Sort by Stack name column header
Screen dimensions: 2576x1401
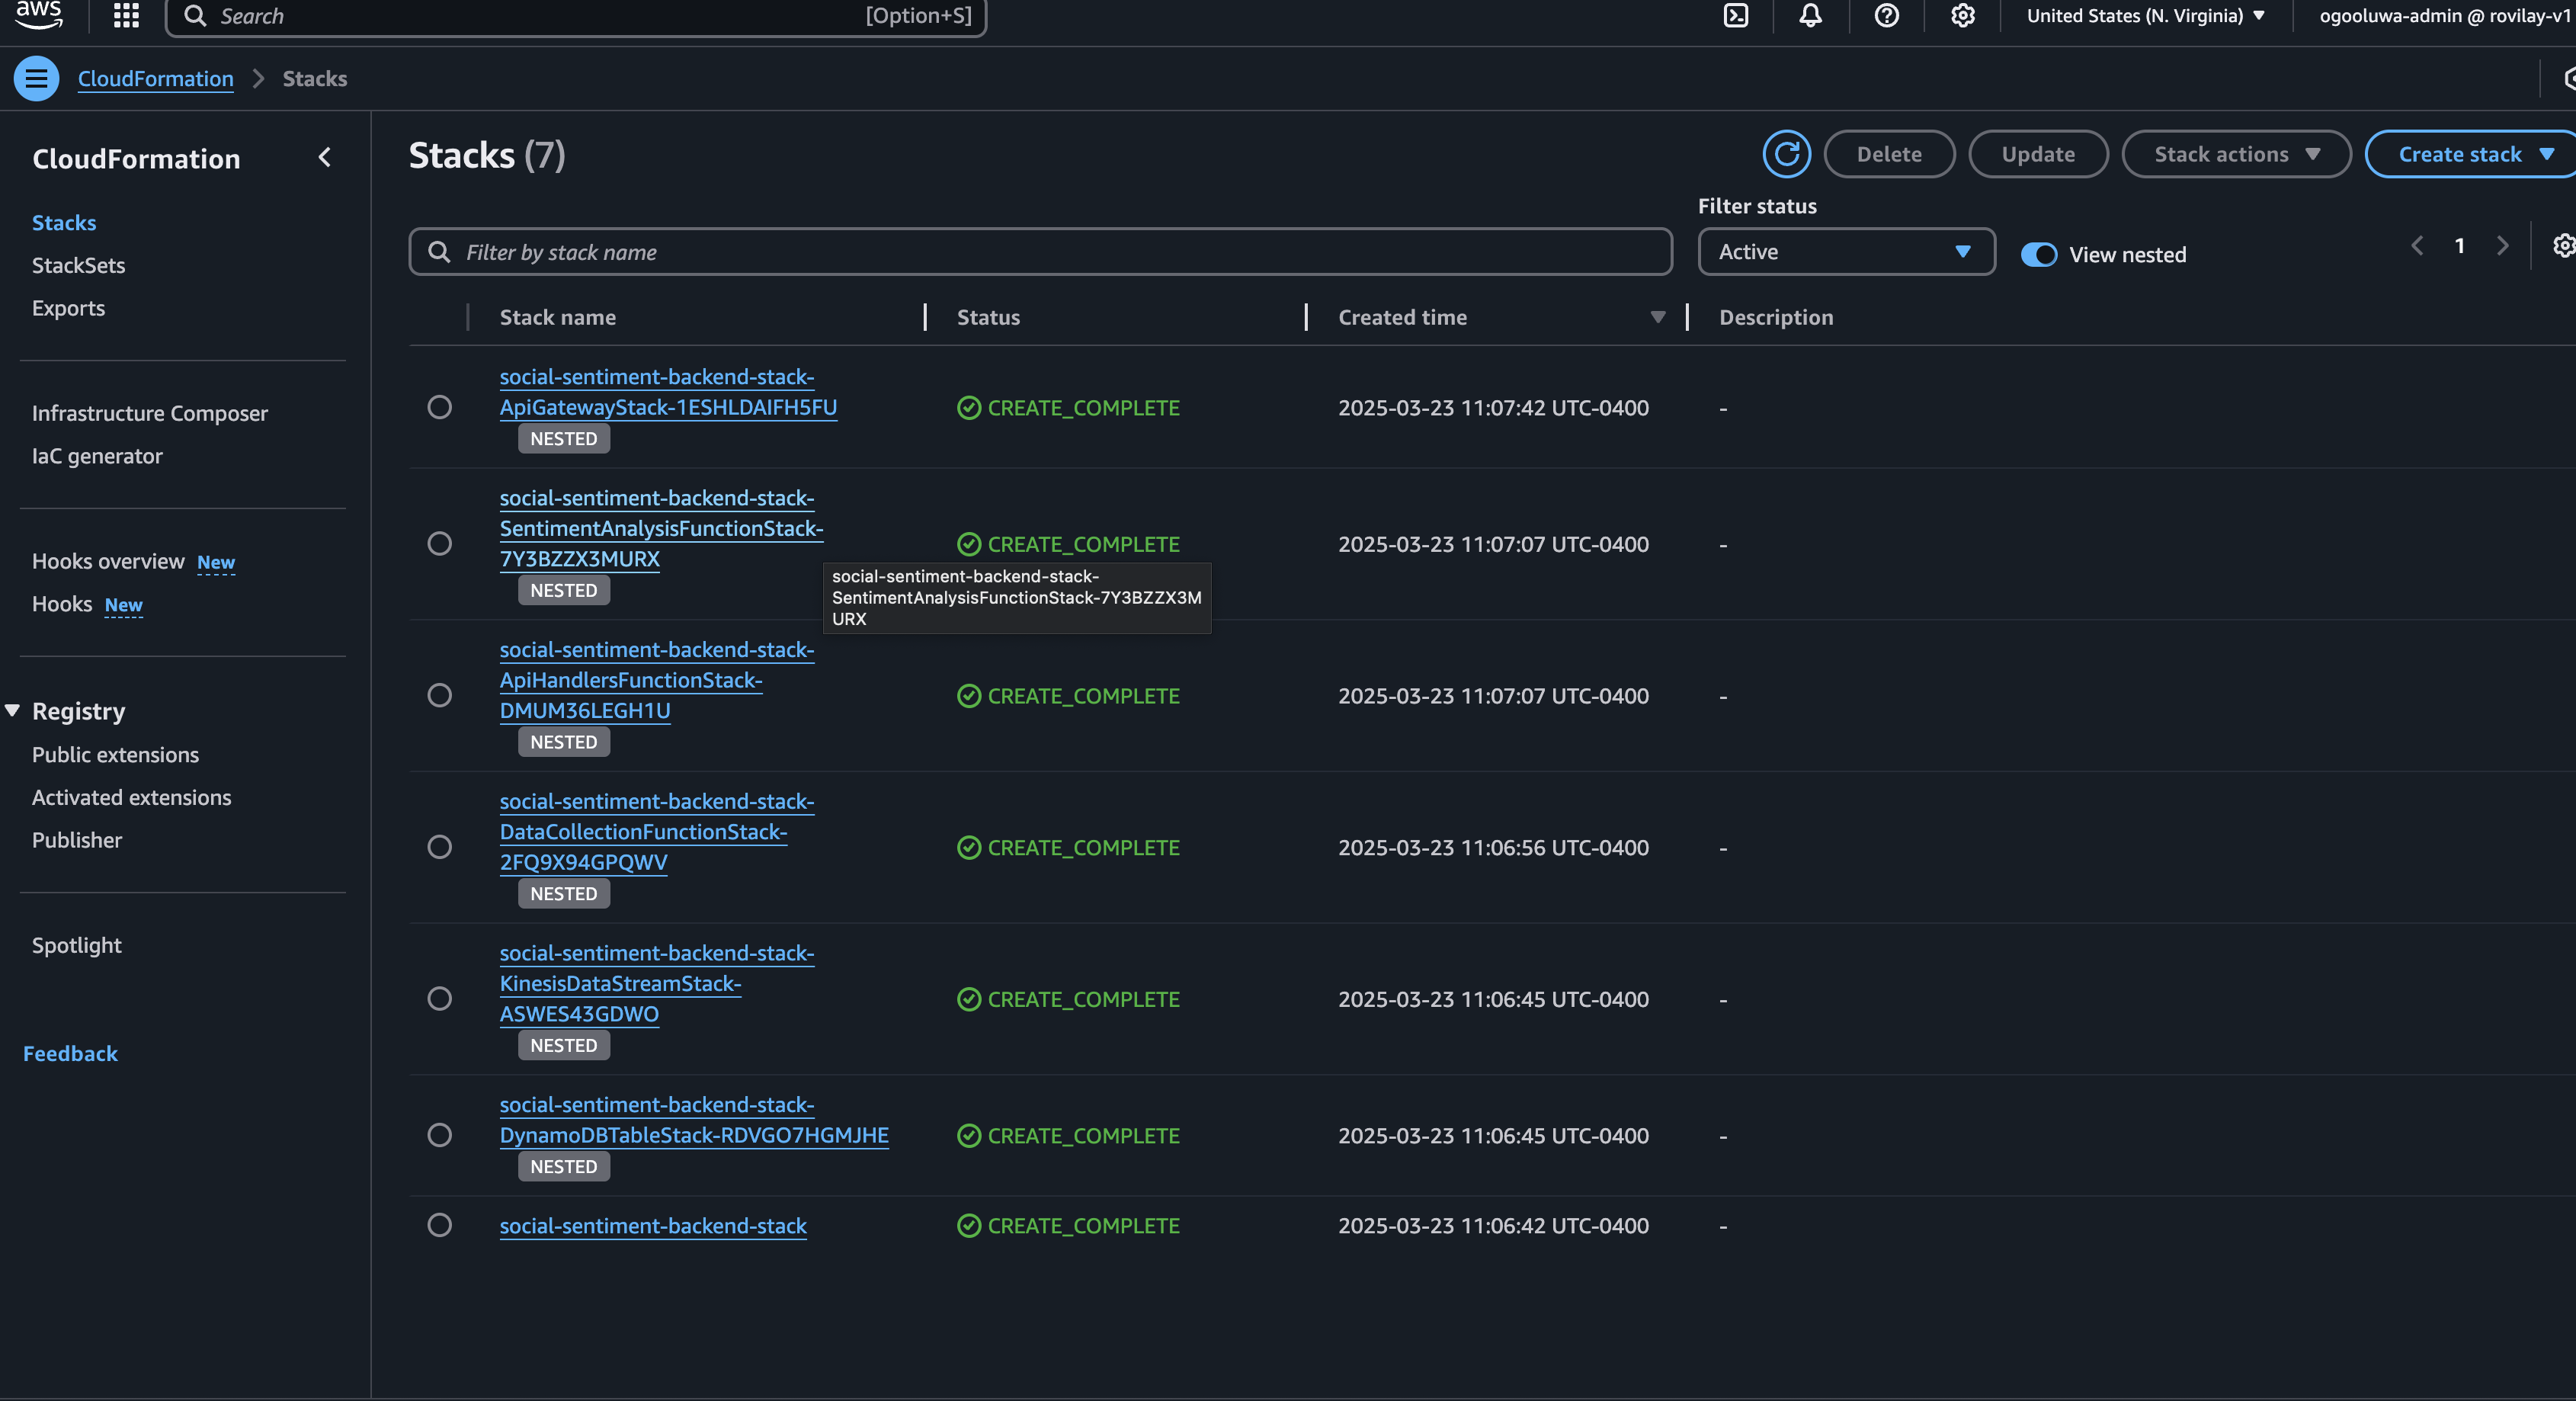(x=557, y=317)
